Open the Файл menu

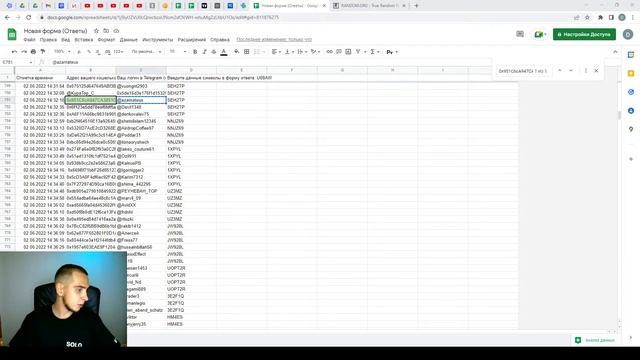click(x=29, y=40)
